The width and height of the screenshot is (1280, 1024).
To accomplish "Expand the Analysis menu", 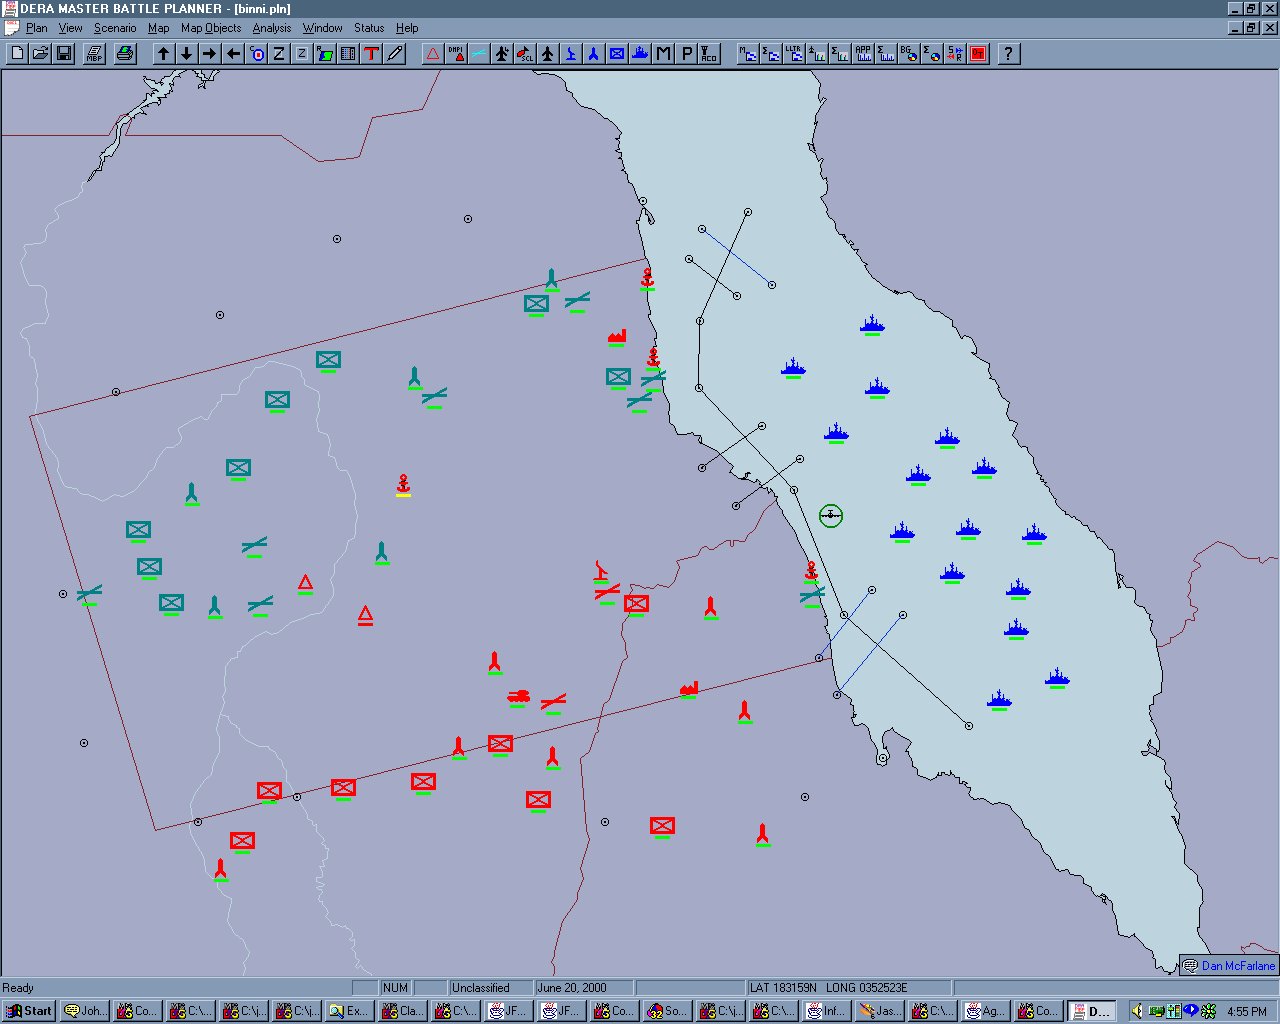I will click(271, 28).
